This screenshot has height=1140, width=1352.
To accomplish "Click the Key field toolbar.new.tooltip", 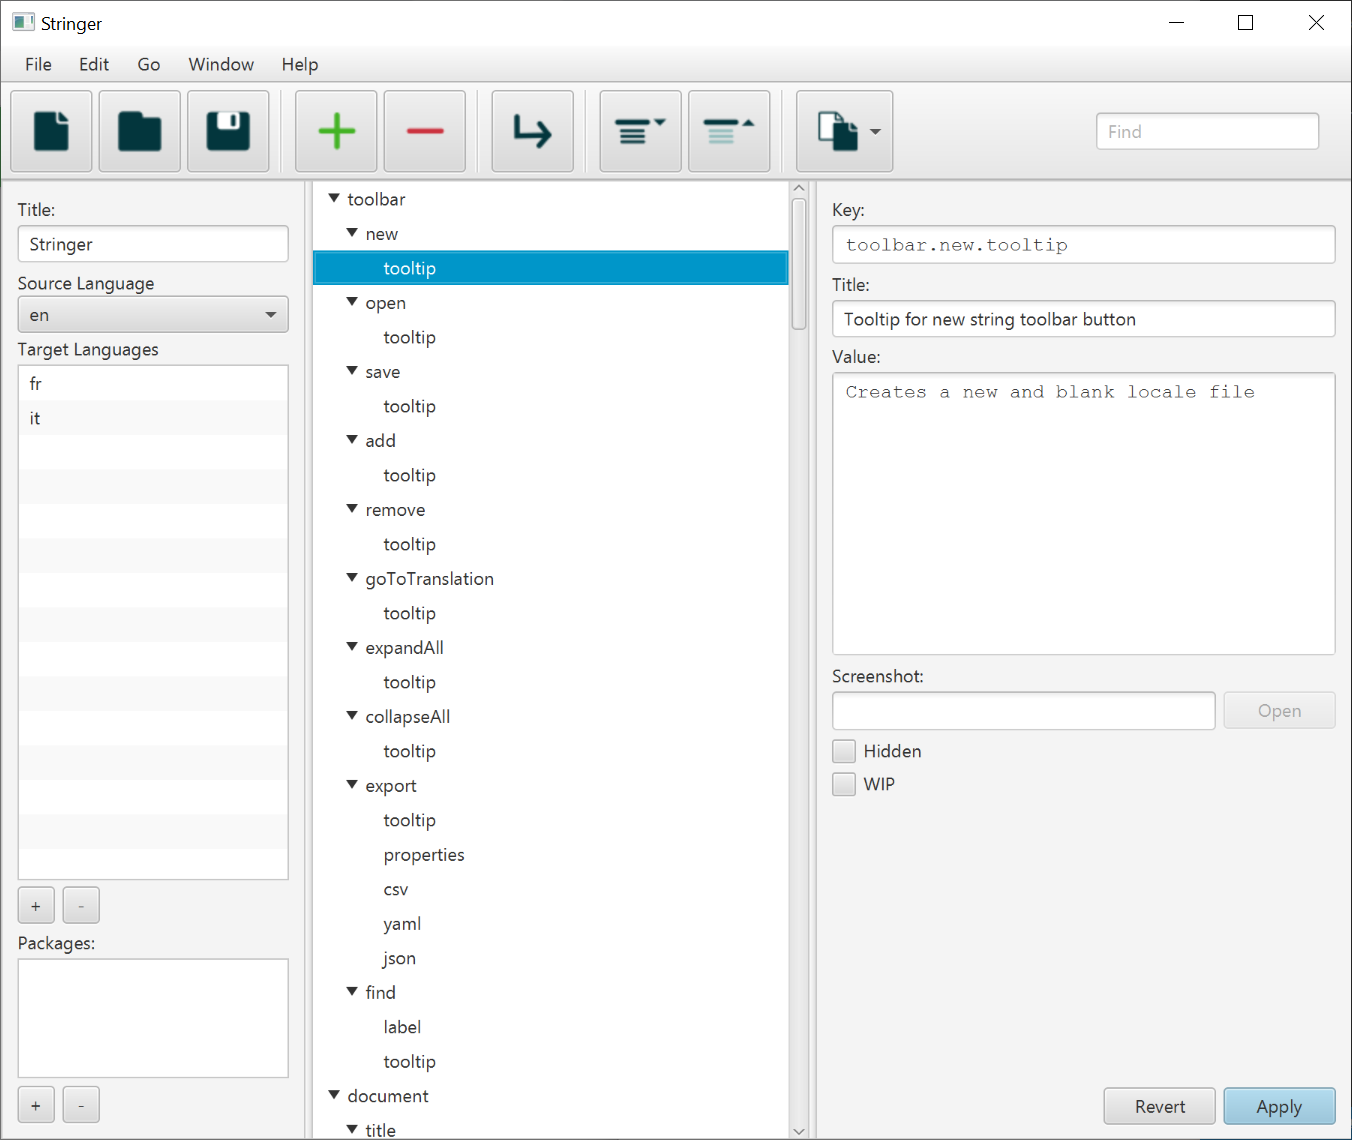I will pos(1083,244).
